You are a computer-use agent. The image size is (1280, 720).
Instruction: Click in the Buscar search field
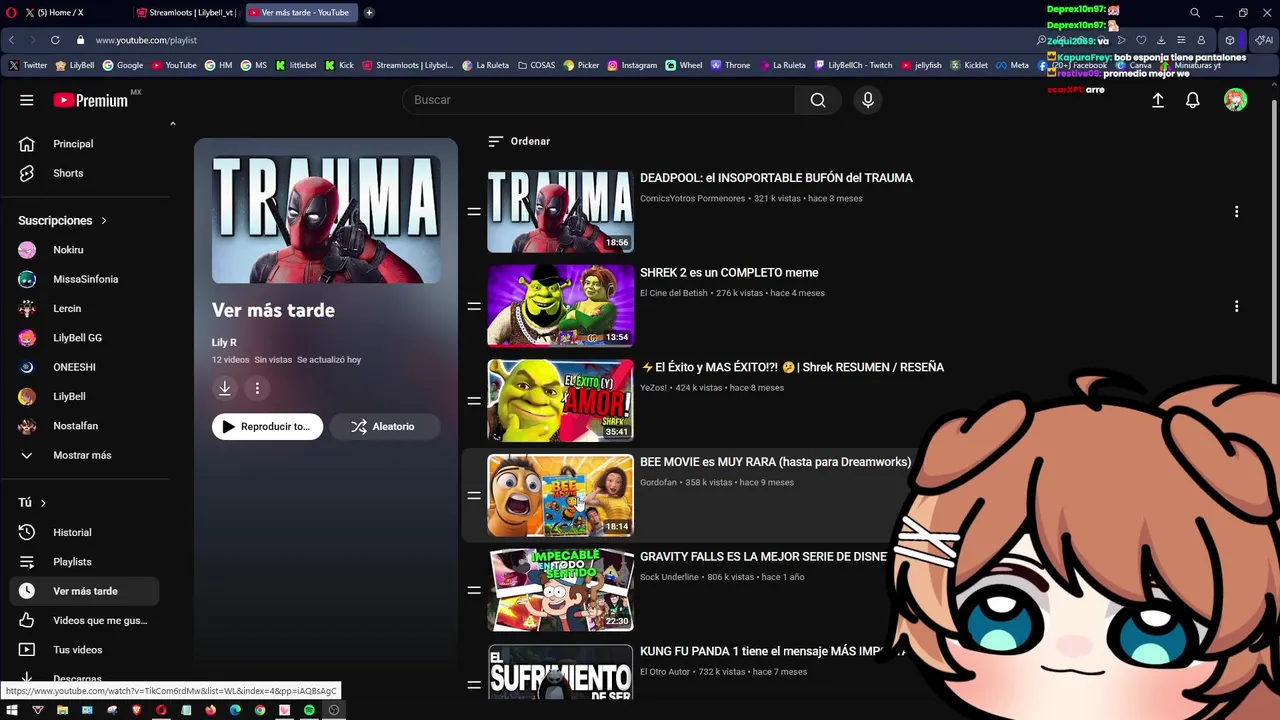coord(600,100)
